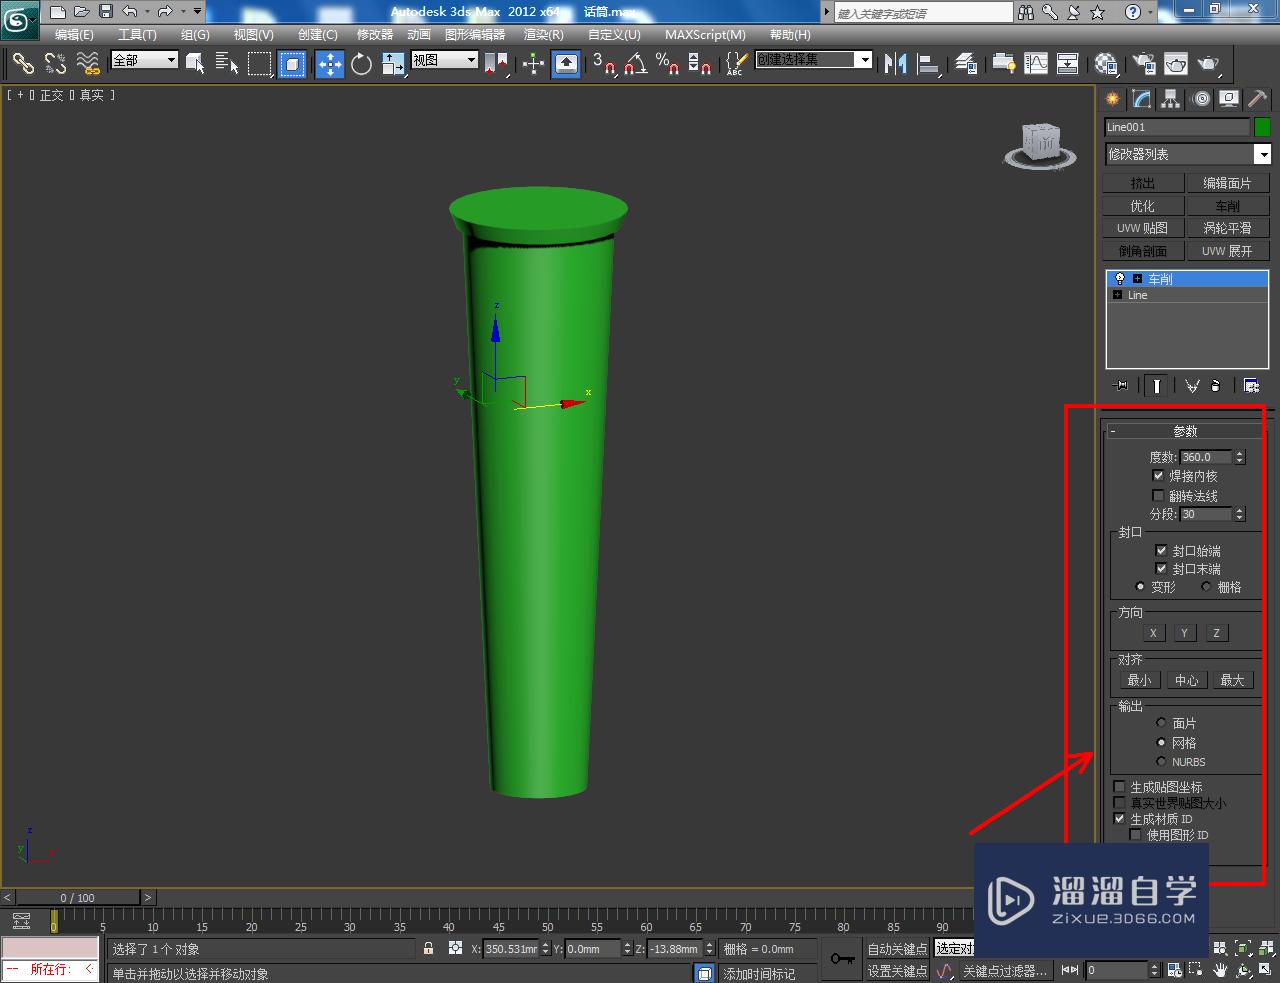Open MAXScript(M) menu

tap(705, 35)
